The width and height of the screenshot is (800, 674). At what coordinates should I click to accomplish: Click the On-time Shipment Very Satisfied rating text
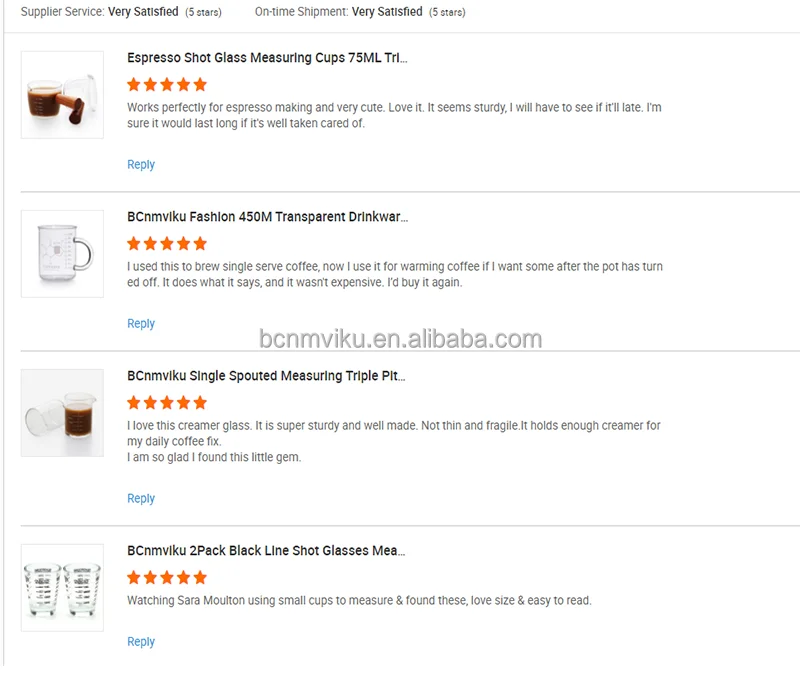point(386,12)
